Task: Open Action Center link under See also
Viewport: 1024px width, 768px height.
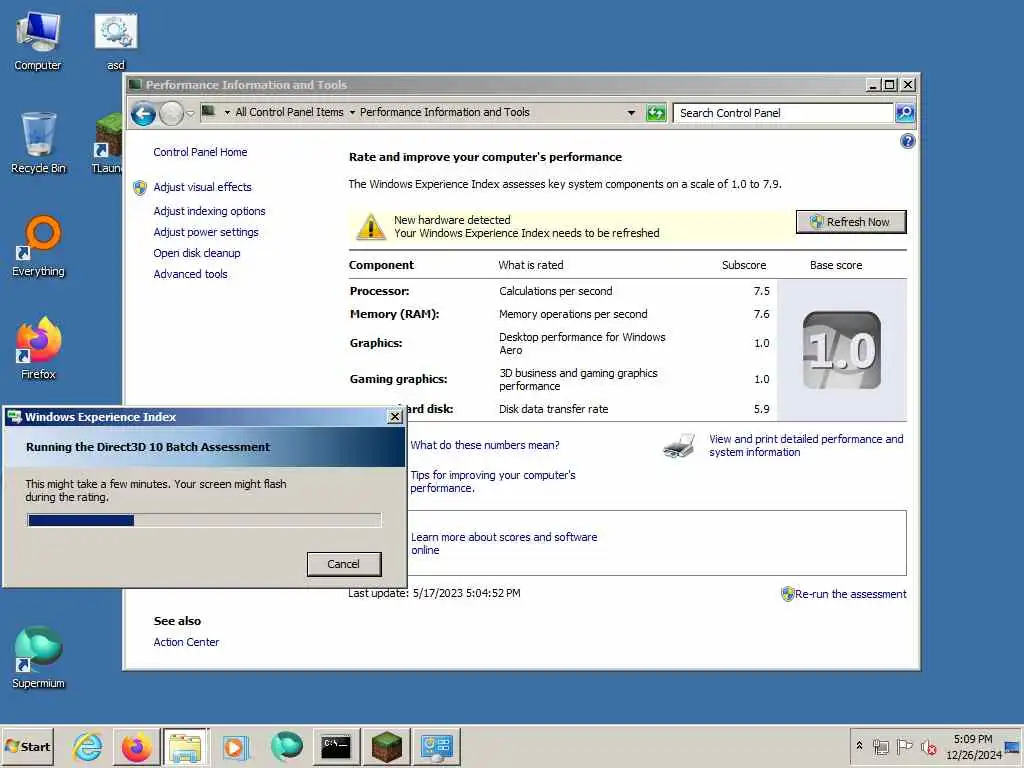Action: coord(186,642)
